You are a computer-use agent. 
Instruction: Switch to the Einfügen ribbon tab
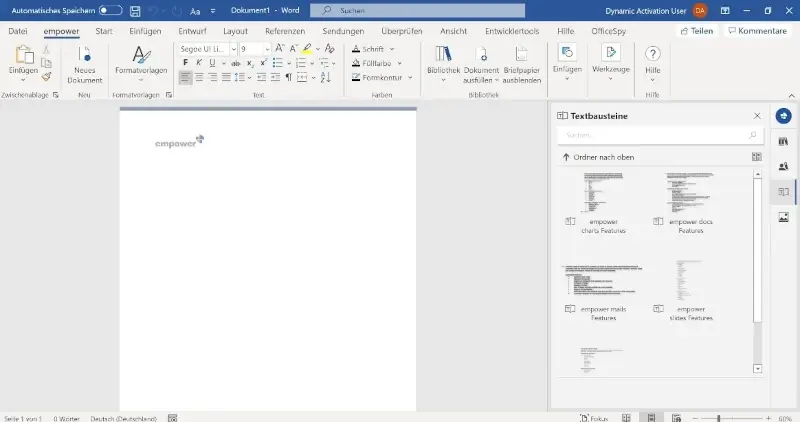(x=145, y=31)
